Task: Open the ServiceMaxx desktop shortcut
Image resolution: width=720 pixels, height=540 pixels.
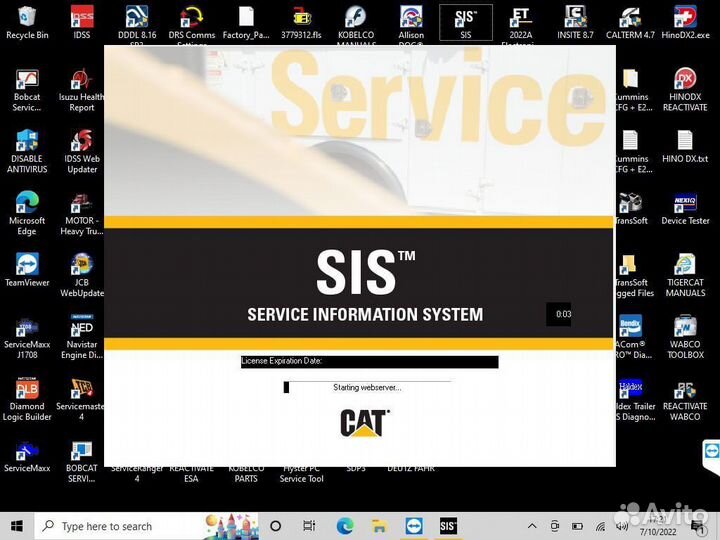Action: pos(27,457)
